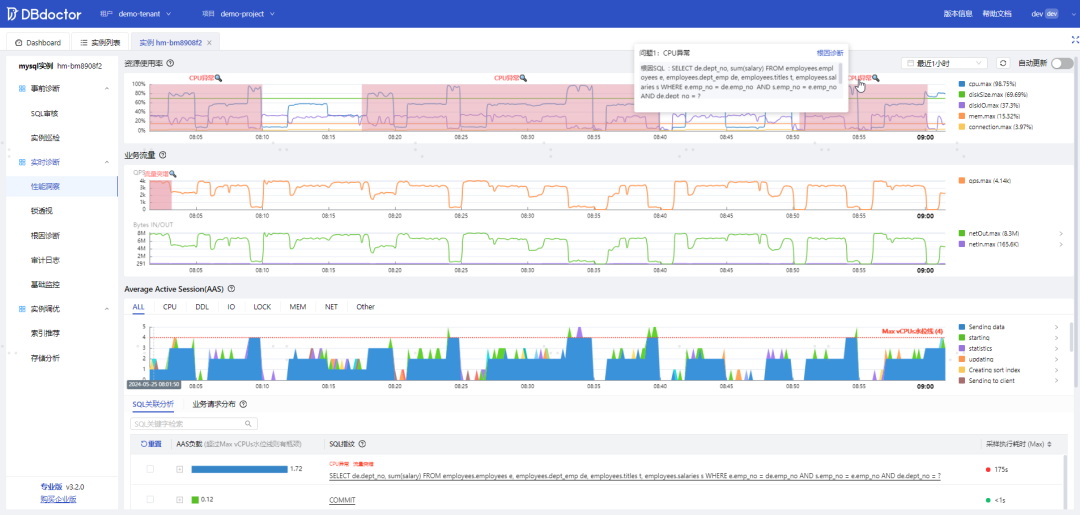
Task: Click the 重置 button
Action: point(151,444)
